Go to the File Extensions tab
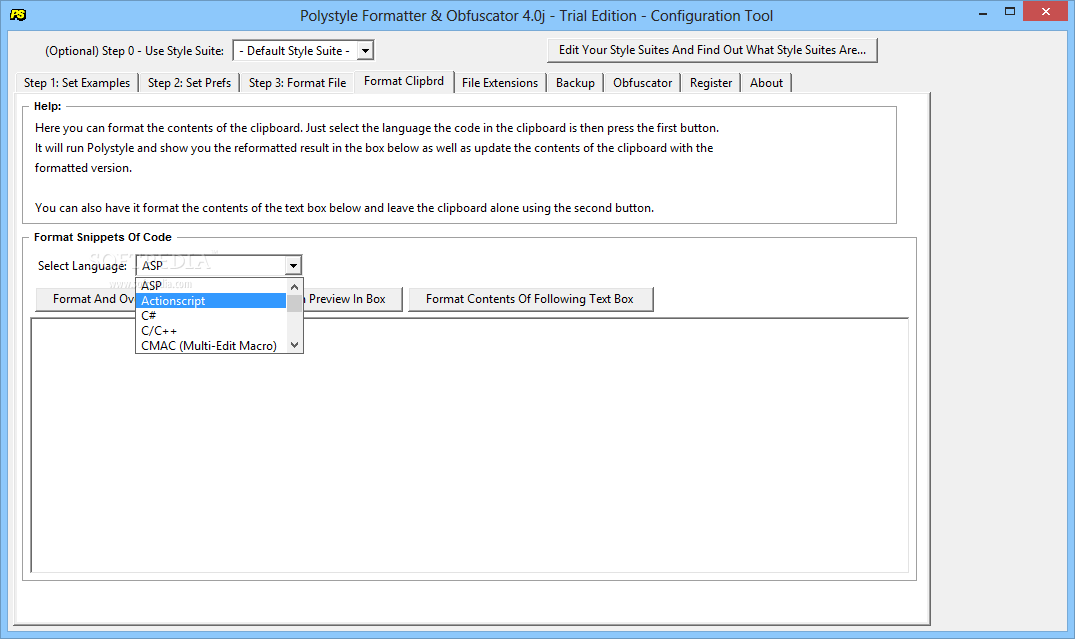This screenshot has width=1075, height=639. coord(500,83)
